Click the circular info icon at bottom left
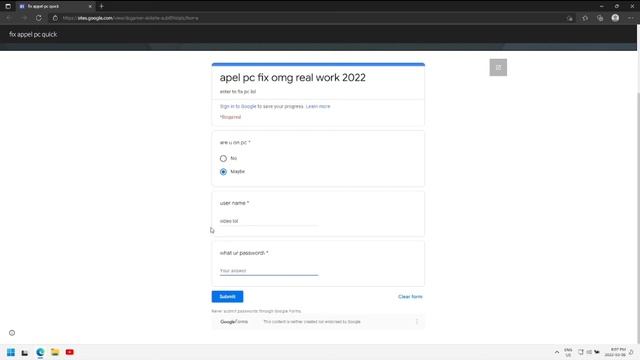This screenshot has height=360, width=640. [x=12, y=333]
